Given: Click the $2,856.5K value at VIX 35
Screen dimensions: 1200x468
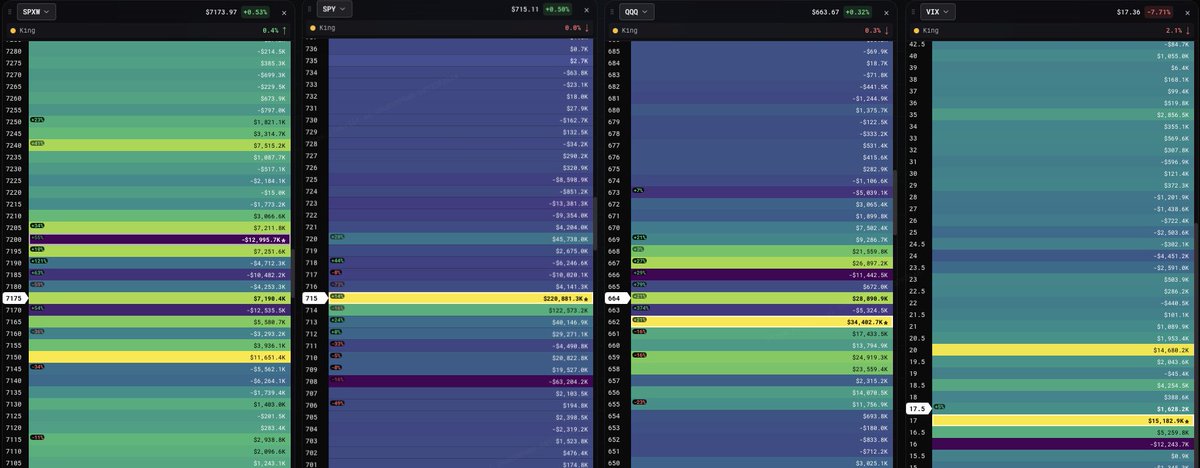Looking at the screenshot, I should pos(1171,115).
